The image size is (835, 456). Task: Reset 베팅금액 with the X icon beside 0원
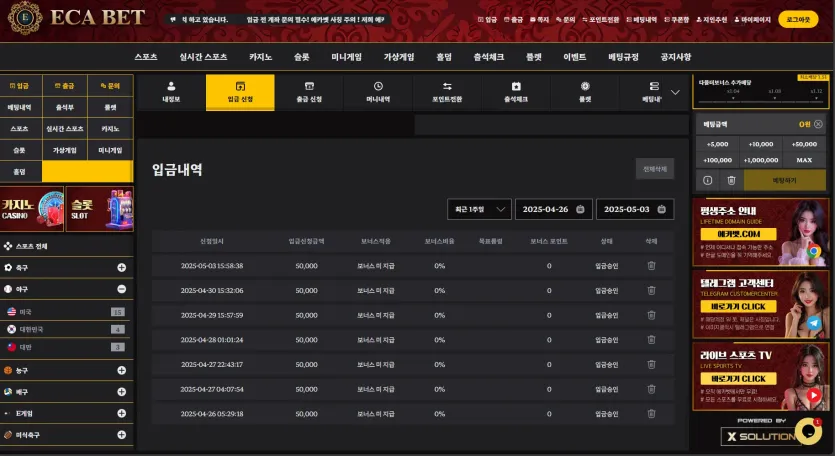(x=818, y=124)
